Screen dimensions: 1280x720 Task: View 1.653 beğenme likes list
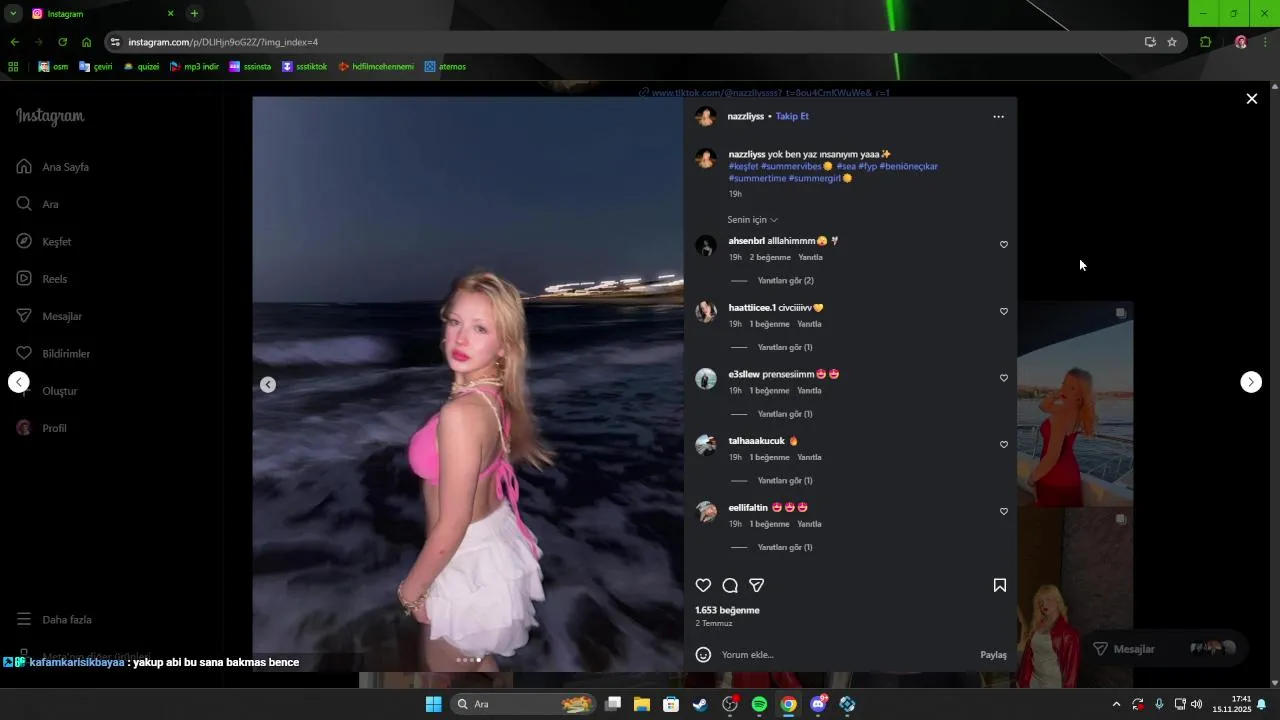[727, 610]
